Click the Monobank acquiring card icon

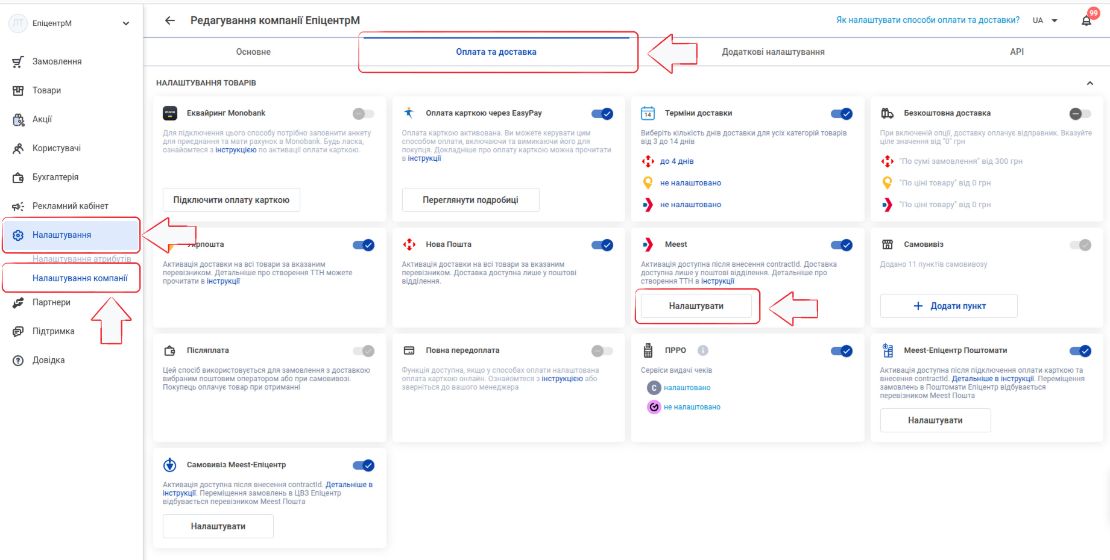(169, 113)
